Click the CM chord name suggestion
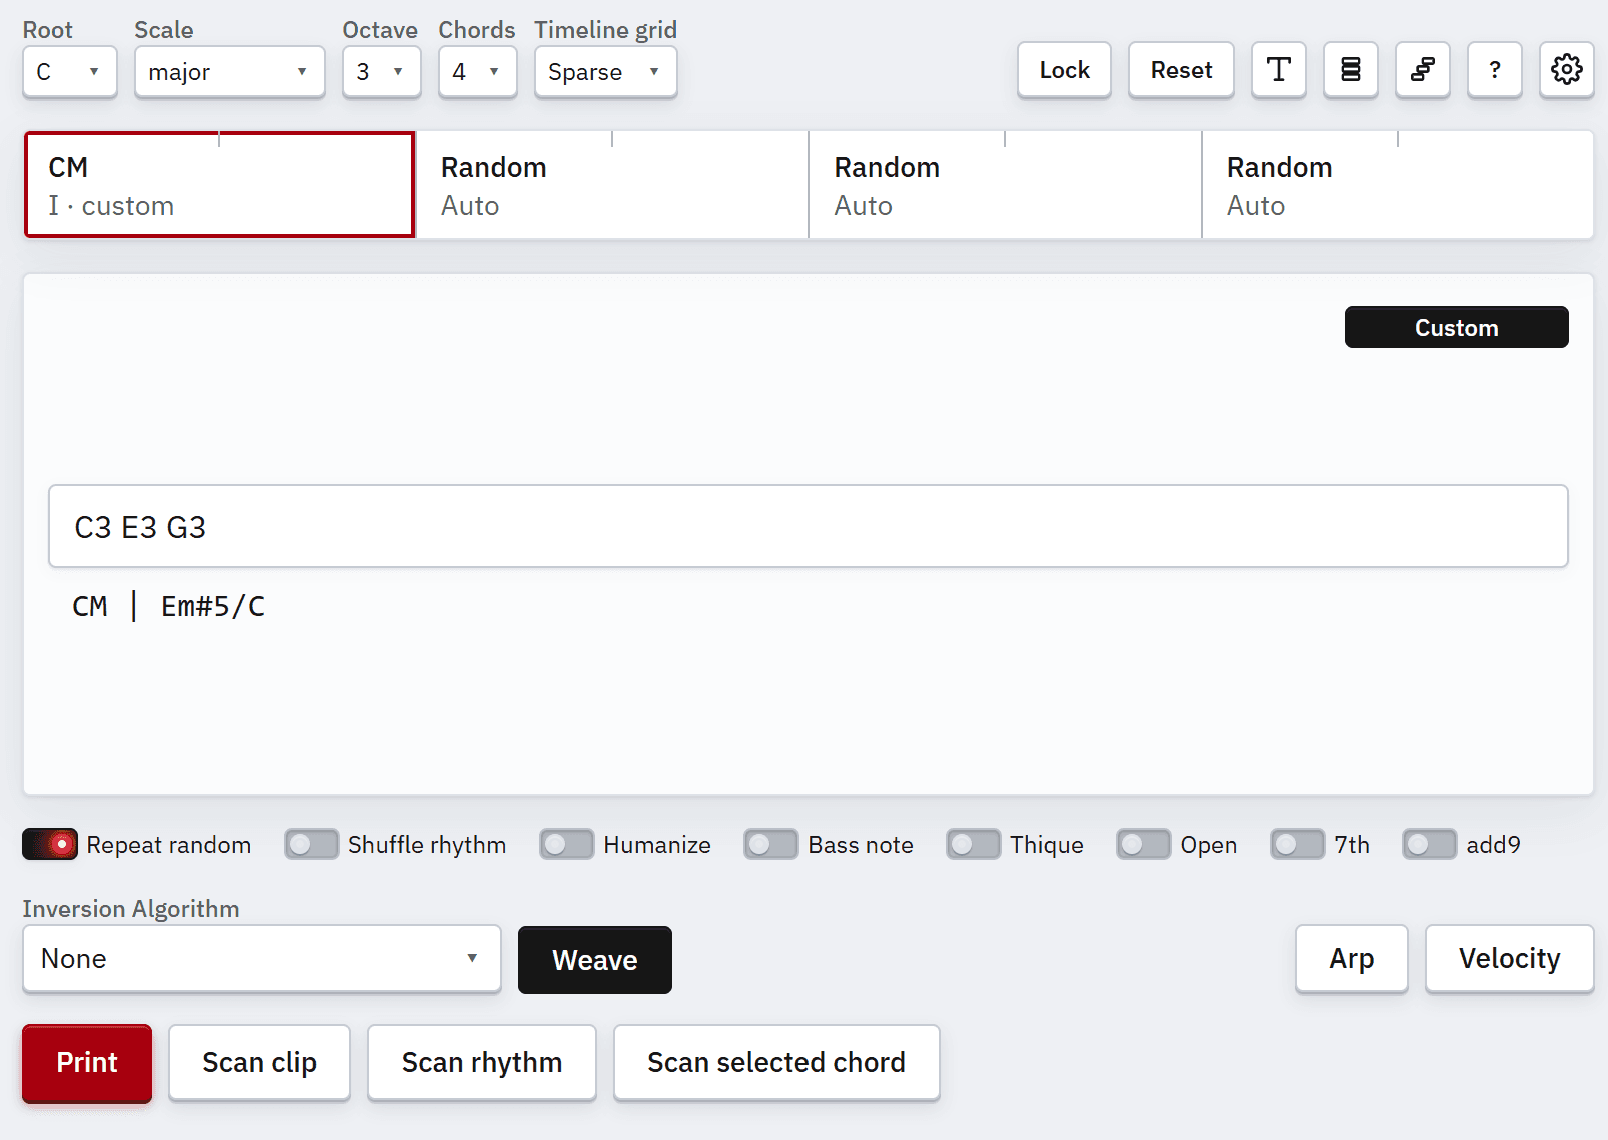 coord(90,607)
